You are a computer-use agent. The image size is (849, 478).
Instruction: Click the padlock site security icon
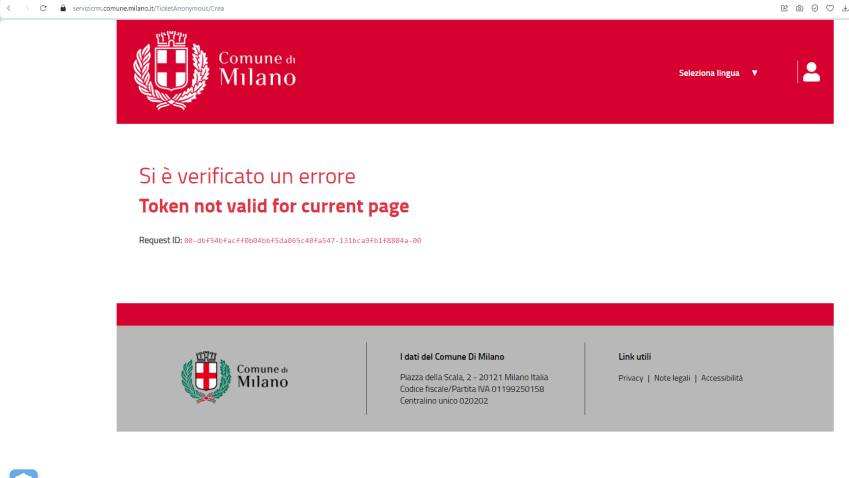pos(62,8)
